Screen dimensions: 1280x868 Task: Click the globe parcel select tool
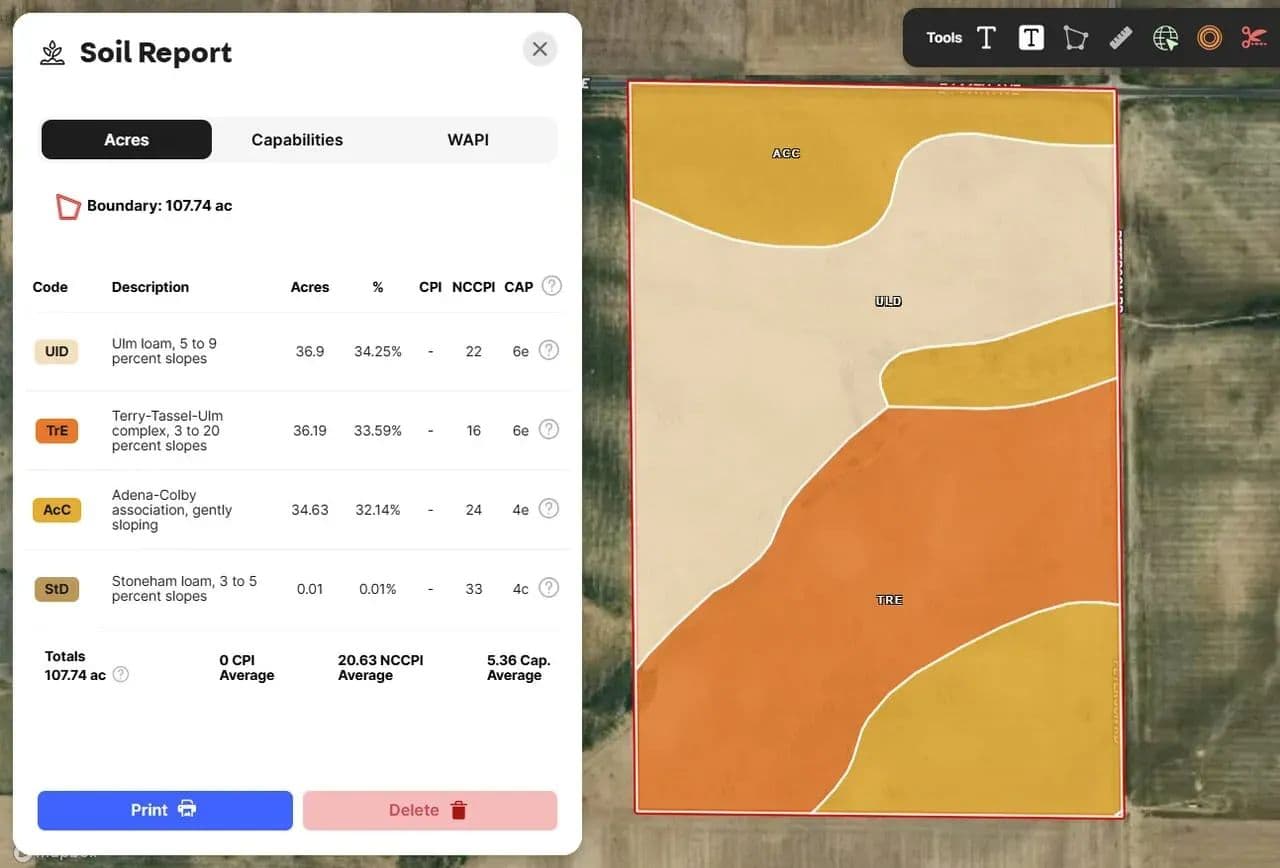pyautogui.click(x=1165, y=38)
